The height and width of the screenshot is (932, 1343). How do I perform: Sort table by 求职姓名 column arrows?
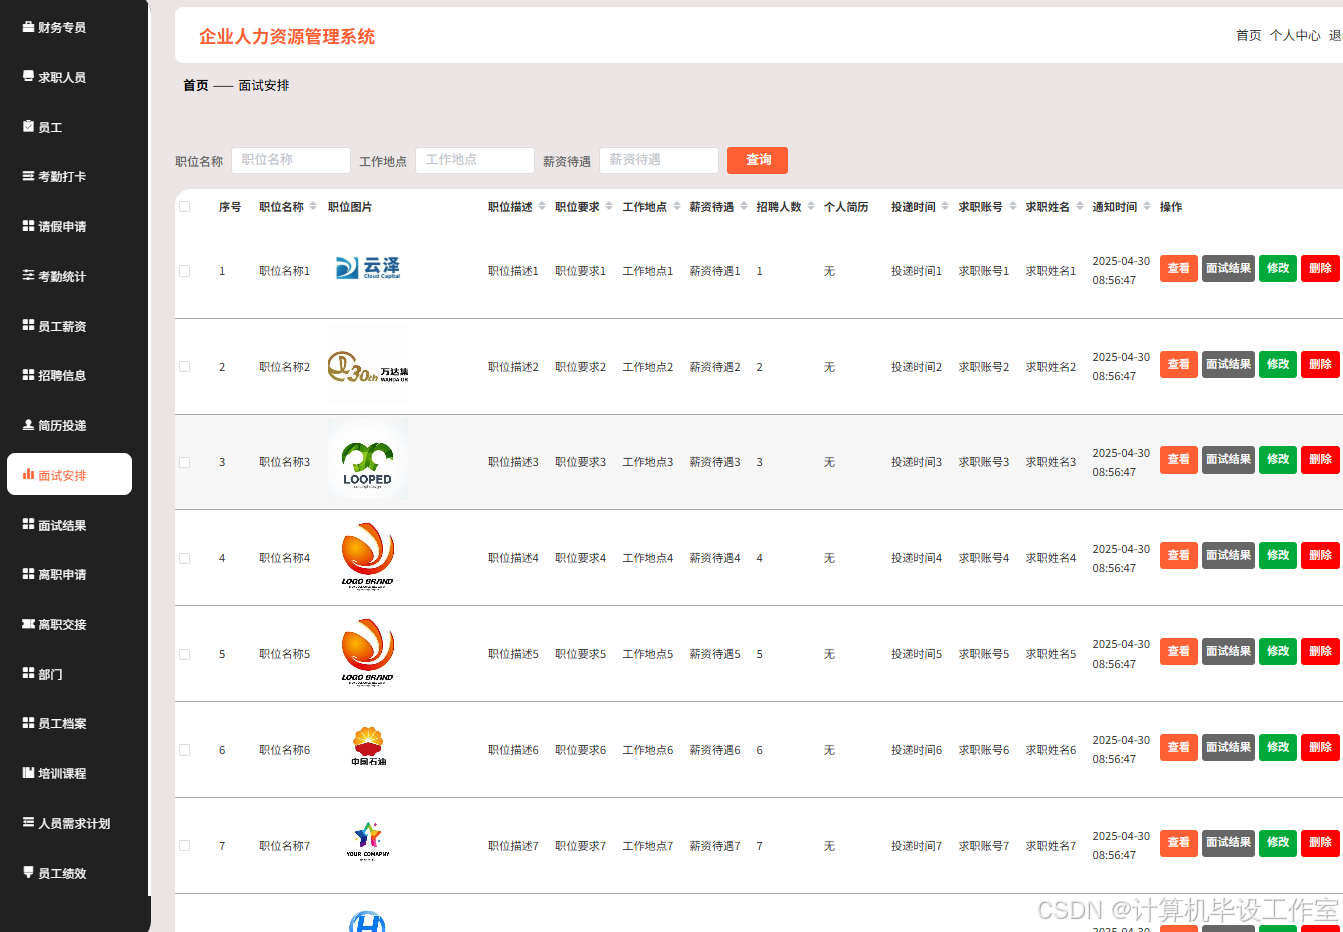click(x=1080, y=206)
